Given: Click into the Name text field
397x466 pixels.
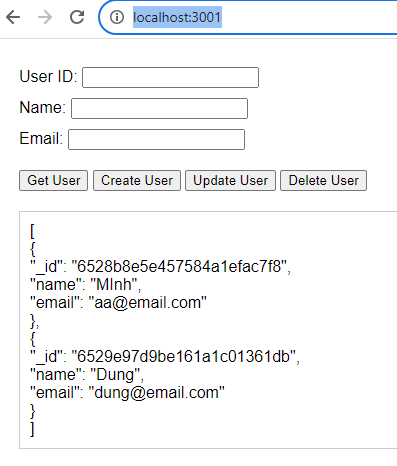Looking at the screenshot, I should tap(159, 108).
